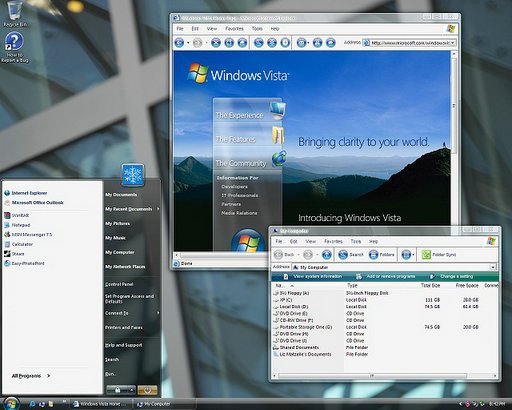
Task: Click the Developers link under Information For
Action: pos(234,187)
